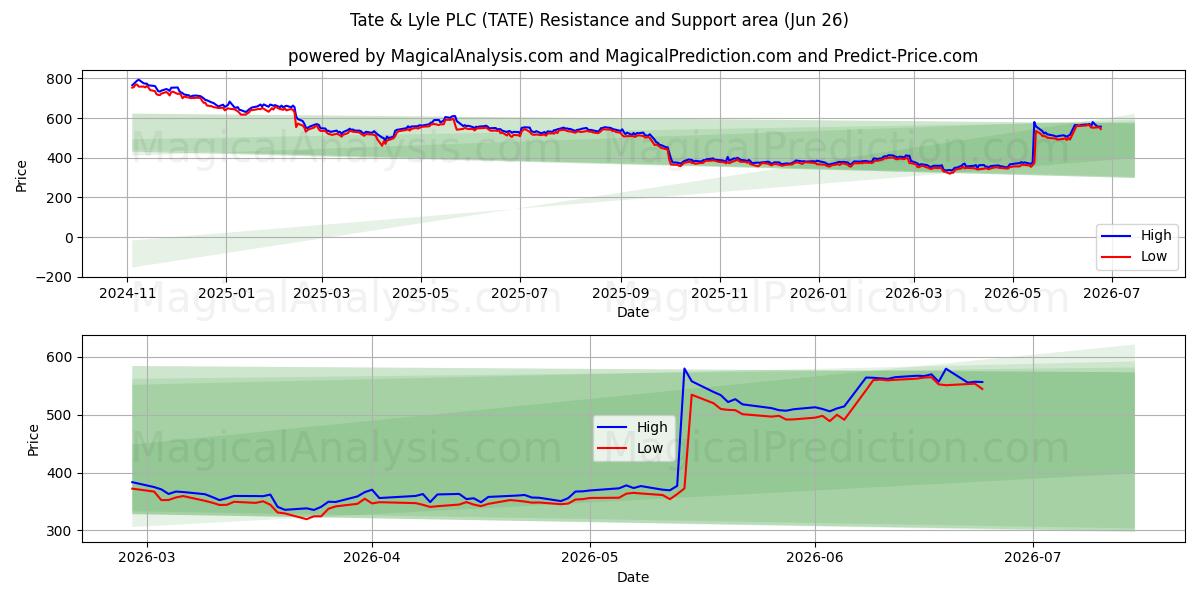Click the '2026-03' tick label on the top chart
The width and height of the screenshot is (1200, 600).
click(913, 293)
